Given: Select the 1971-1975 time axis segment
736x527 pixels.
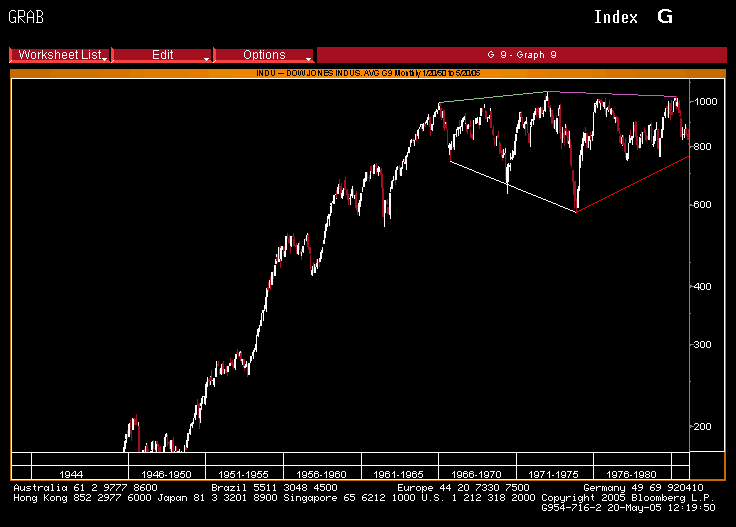Looking at the screenshot, I should [x=554, y=472].
